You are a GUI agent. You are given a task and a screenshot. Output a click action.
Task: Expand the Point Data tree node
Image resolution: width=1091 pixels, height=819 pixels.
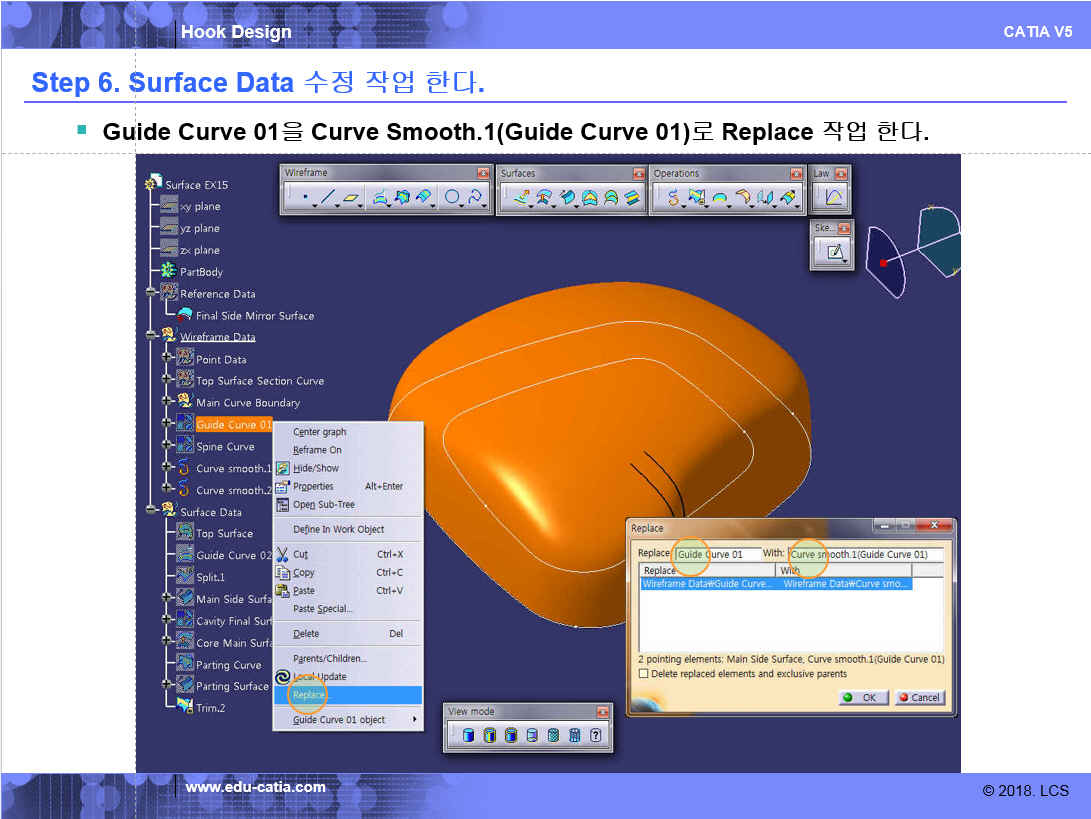[167, 359]
